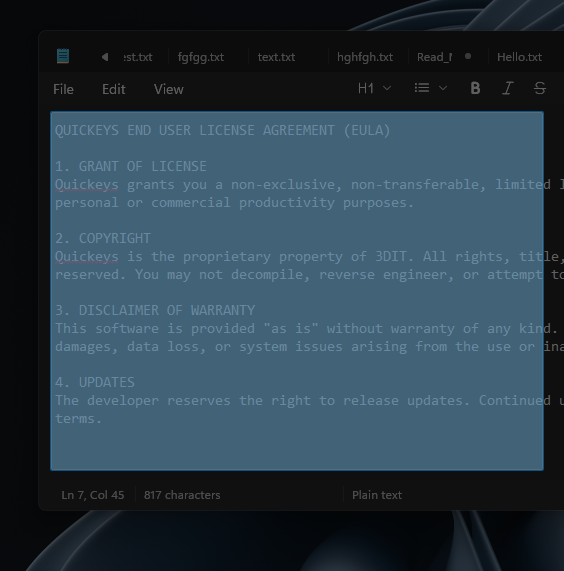Click the Plain text status indicator
The image size is (564, 571).
pyautogui.click(x=377, y=495)
